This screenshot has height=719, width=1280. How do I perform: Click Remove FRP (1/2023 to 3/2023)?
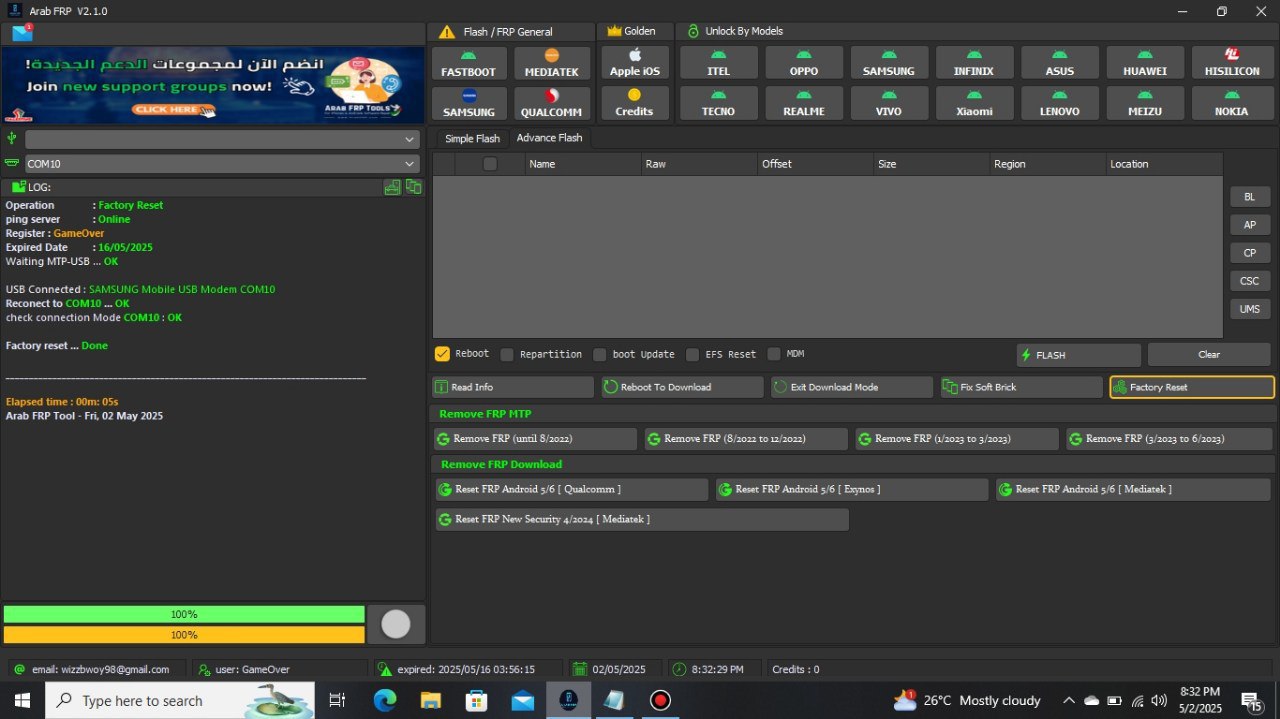click(x=957, y=439)
